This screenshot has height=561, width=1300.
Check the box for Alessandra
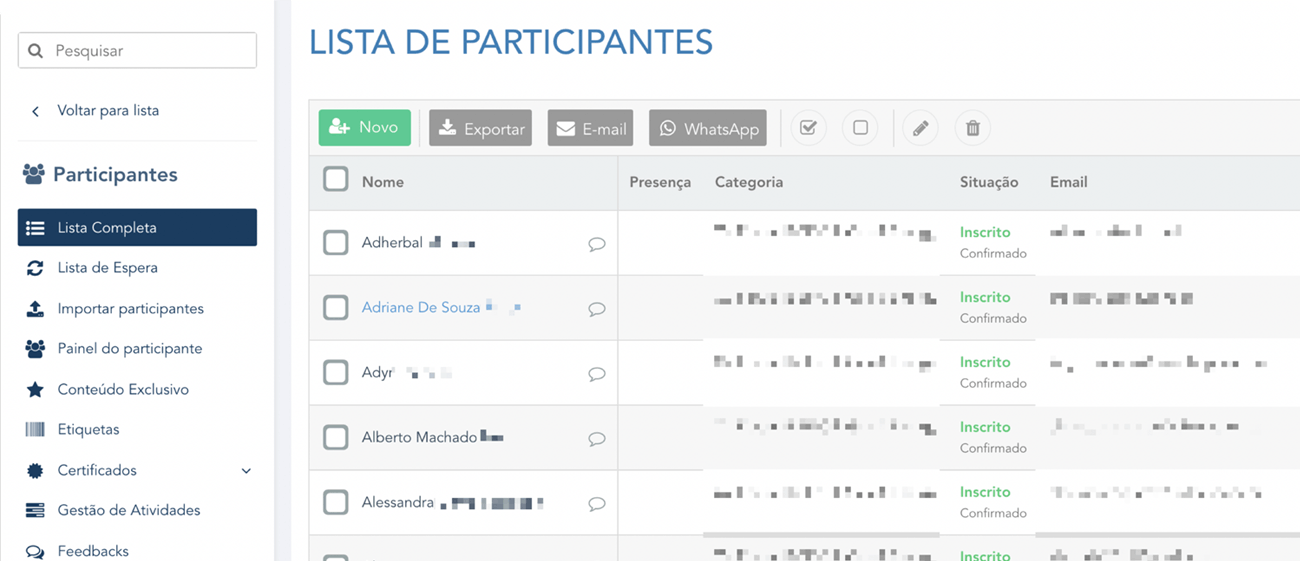tap(336, 503)
